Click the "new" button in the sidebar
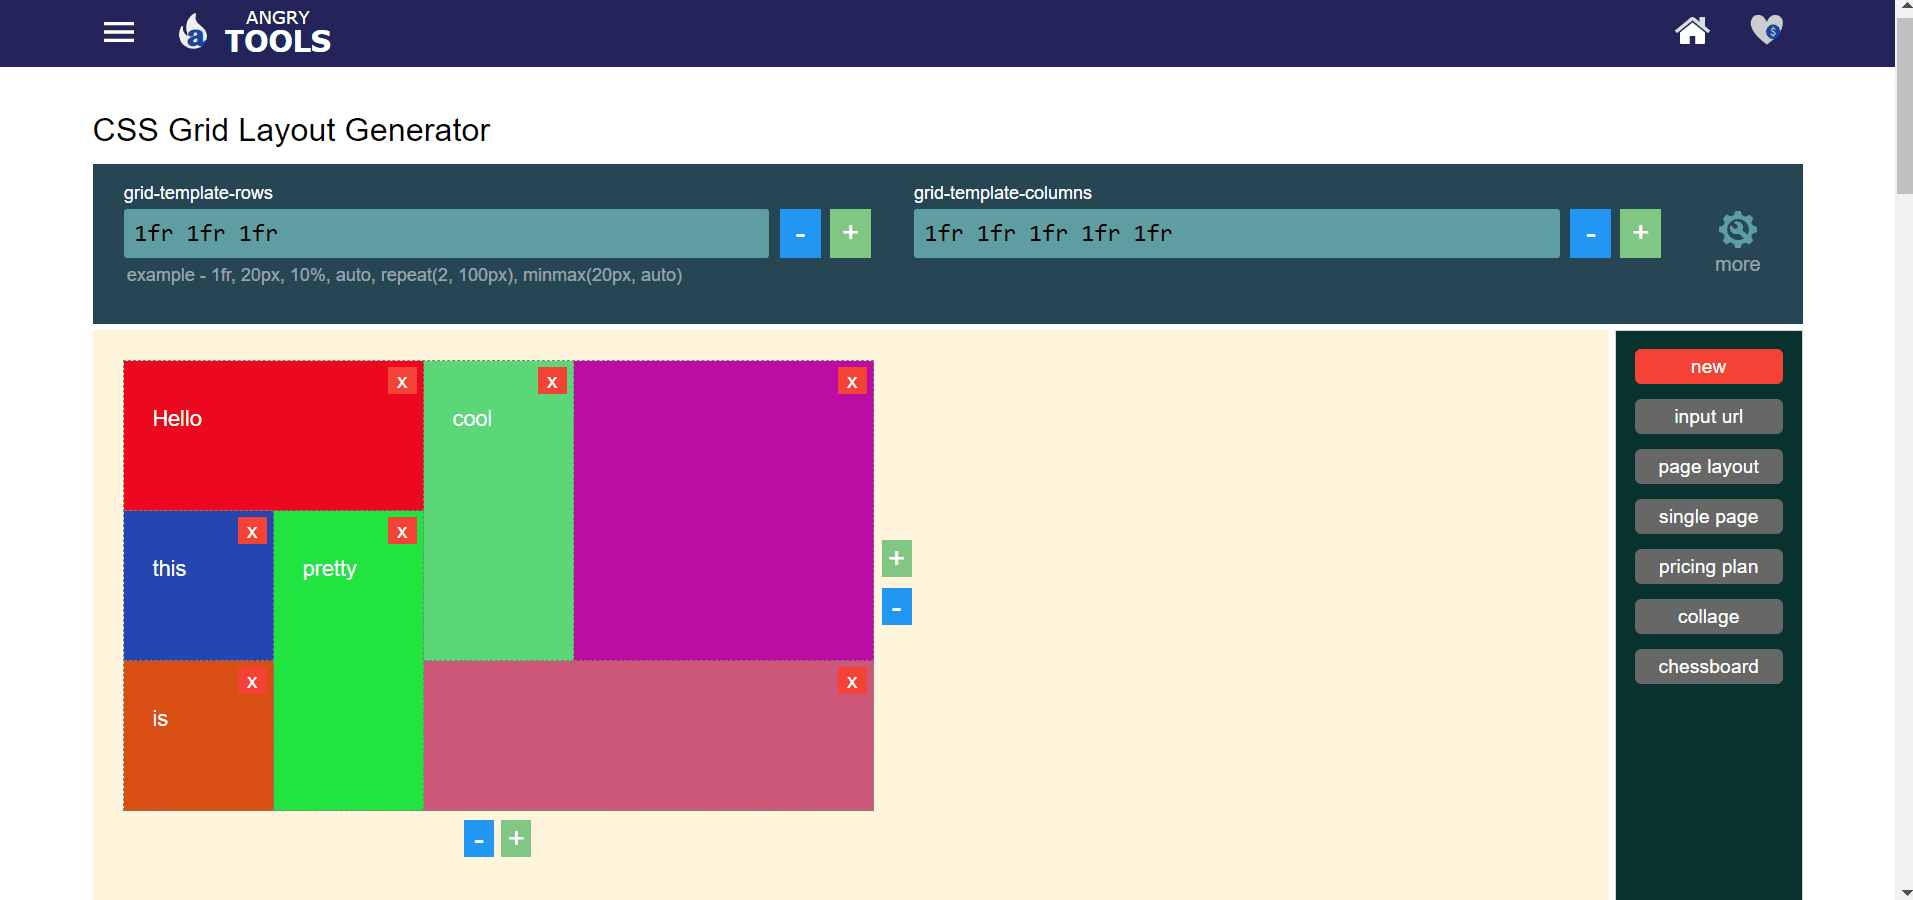Screen dimensions: 1913x900 (x=1708, y=366)
